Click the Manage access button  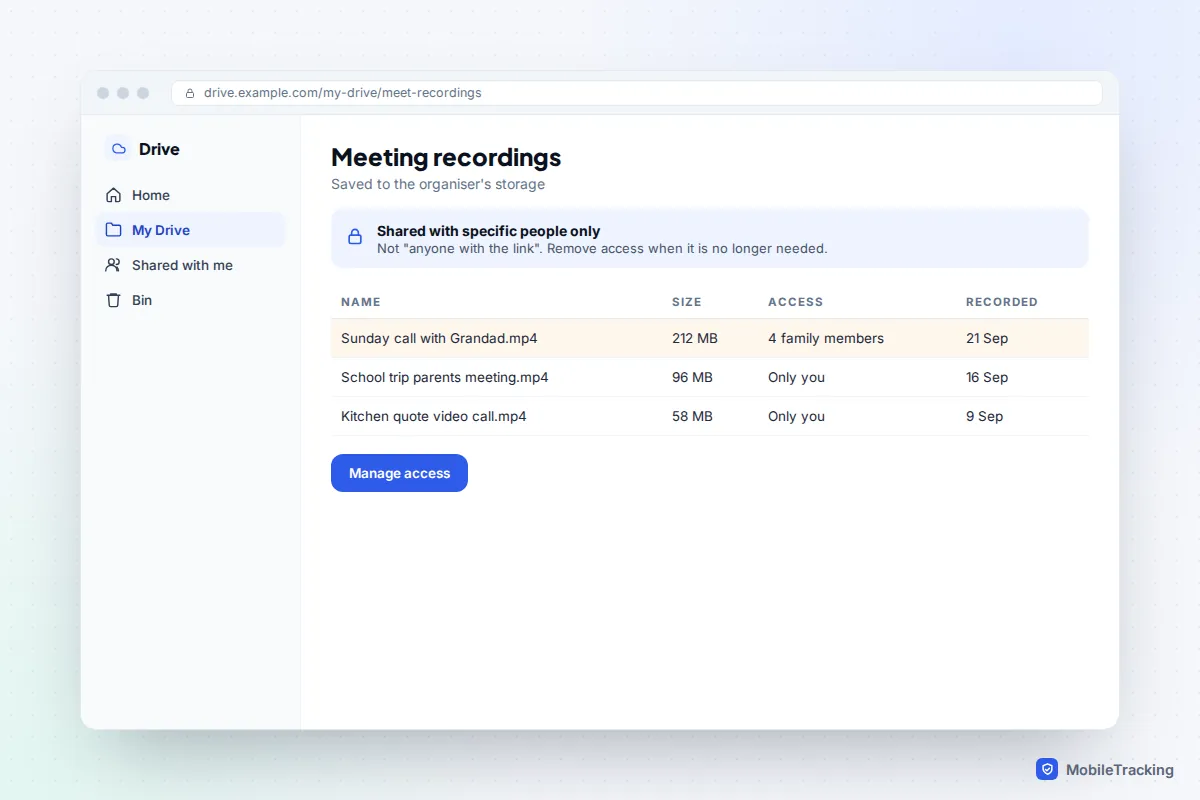point(399,473)
